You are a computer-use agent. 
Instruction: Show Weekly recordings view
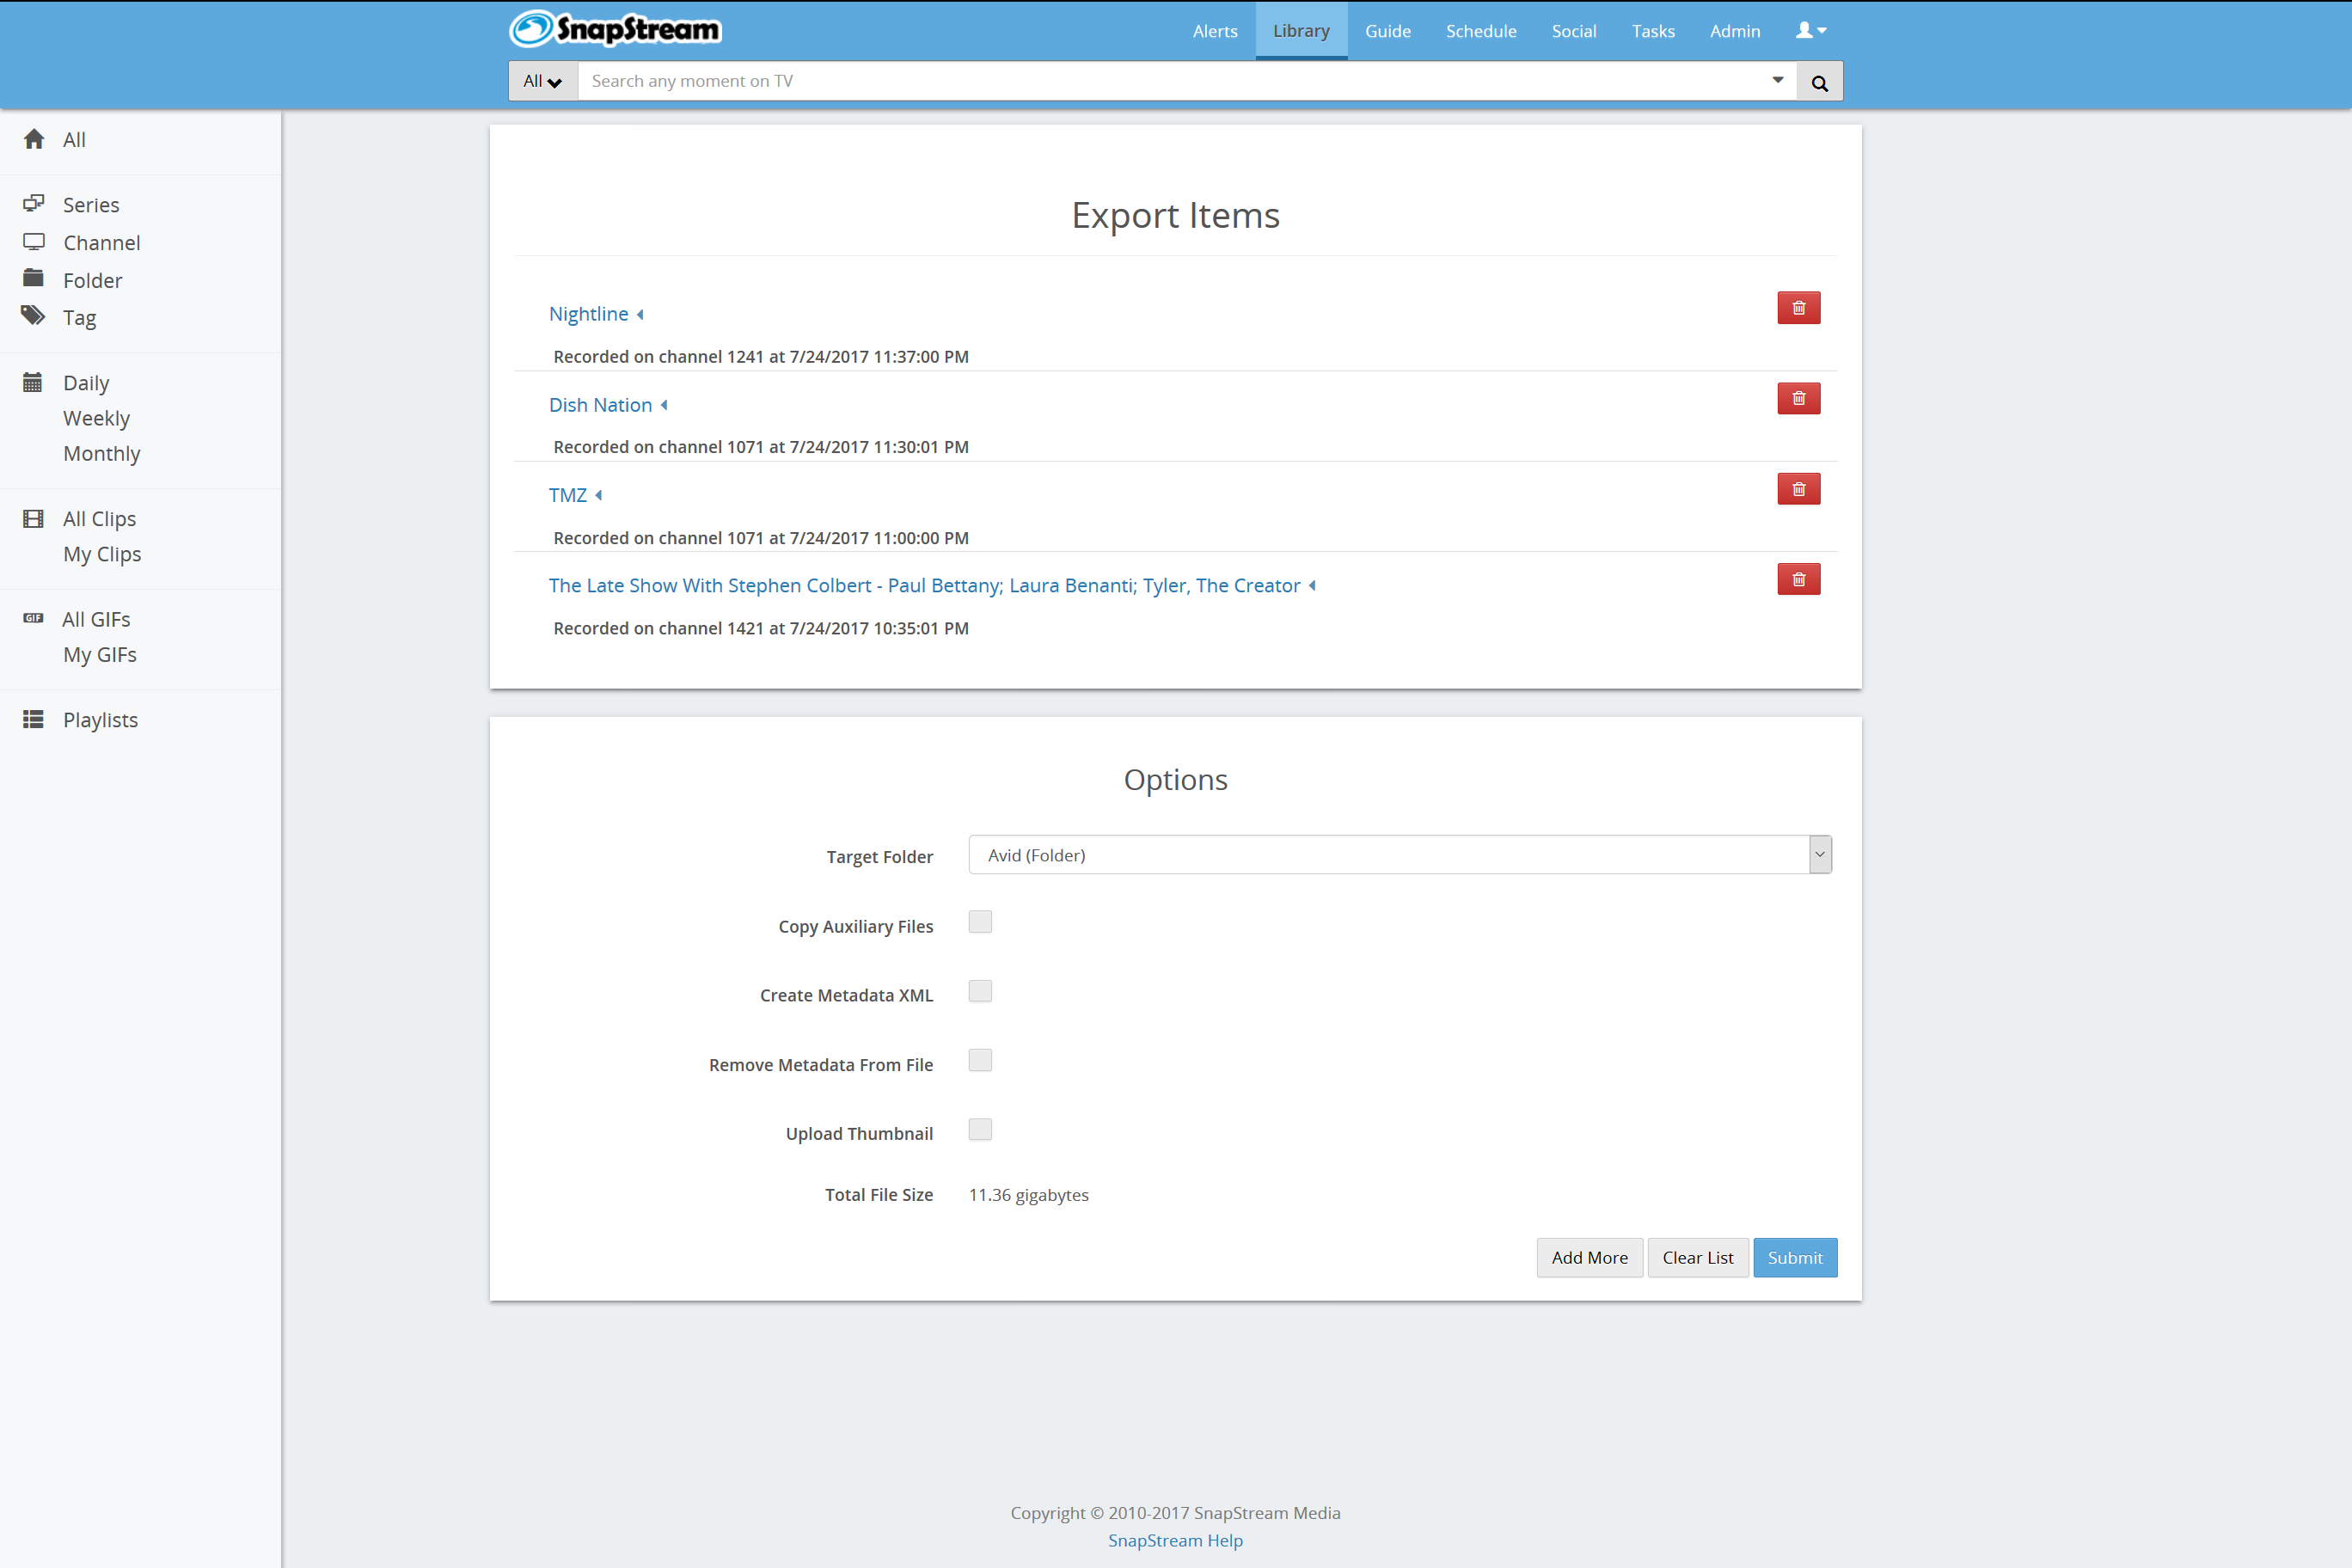[x=97, y=418]
